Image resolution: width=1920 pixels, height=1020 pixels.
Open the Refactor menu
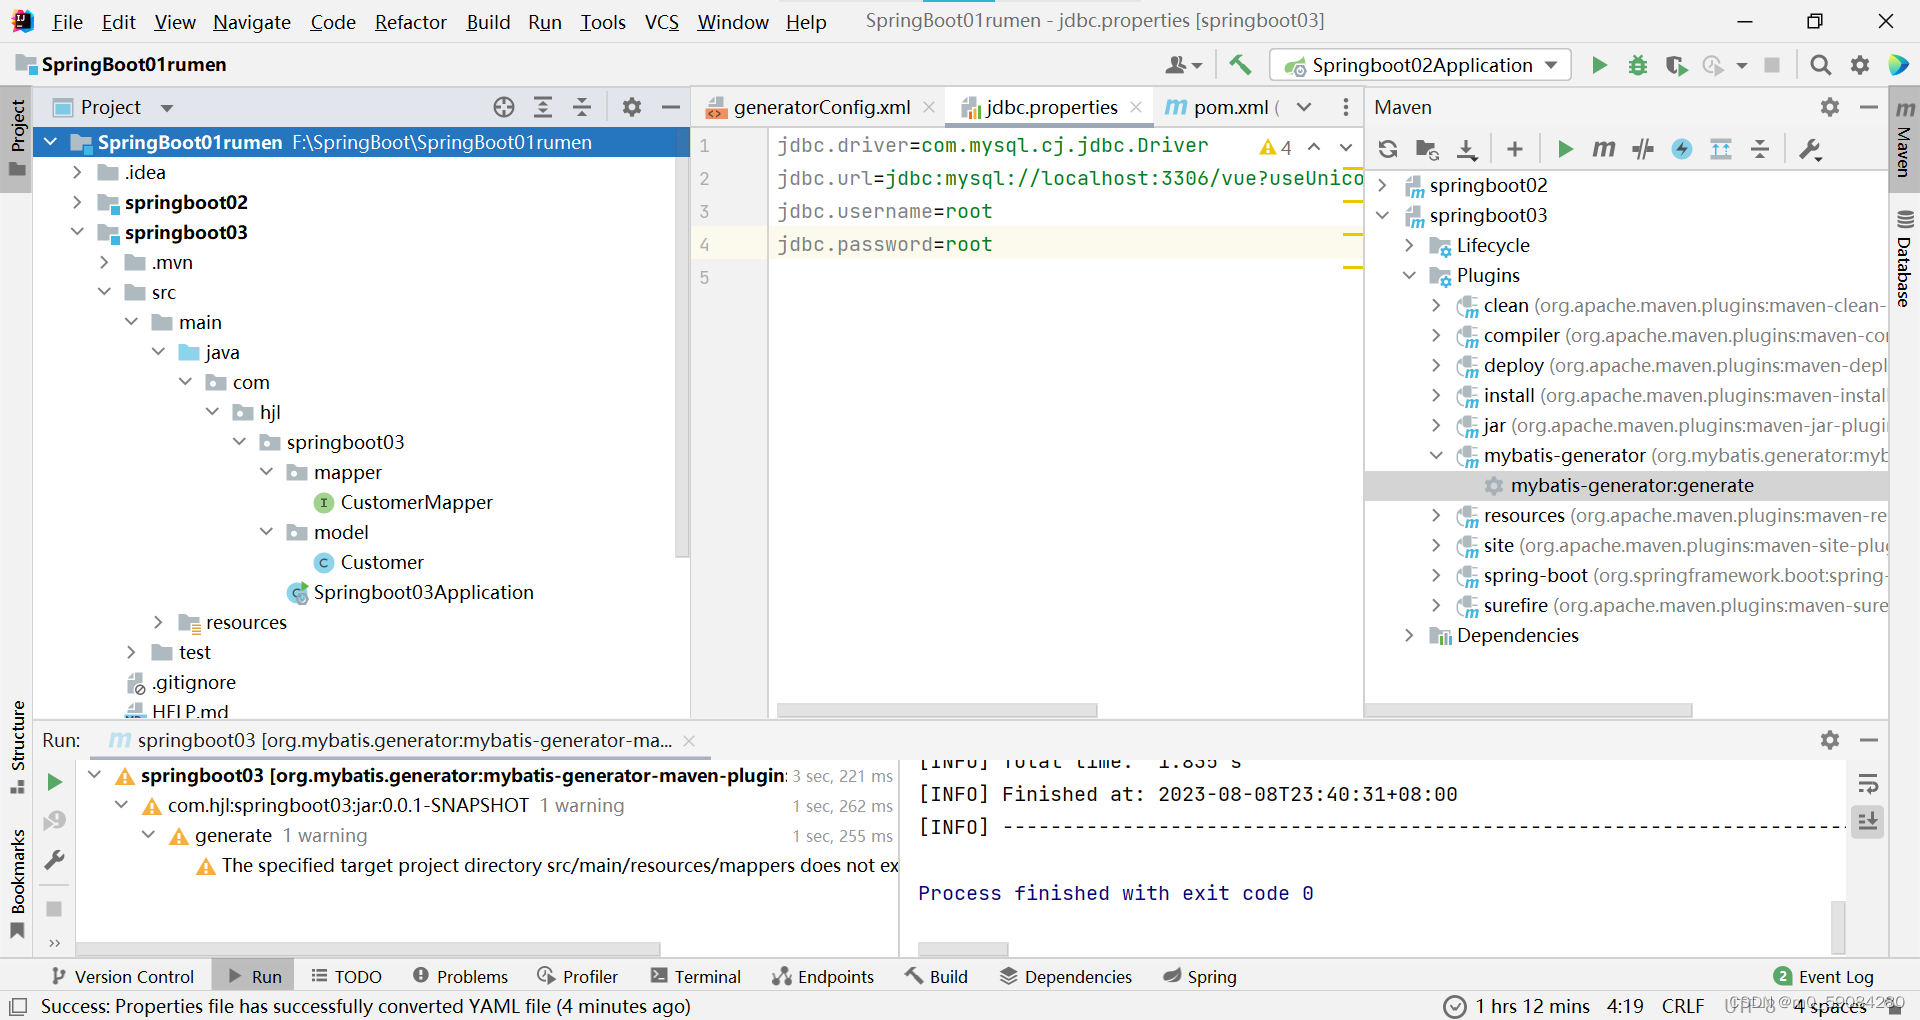coord(410,21)
